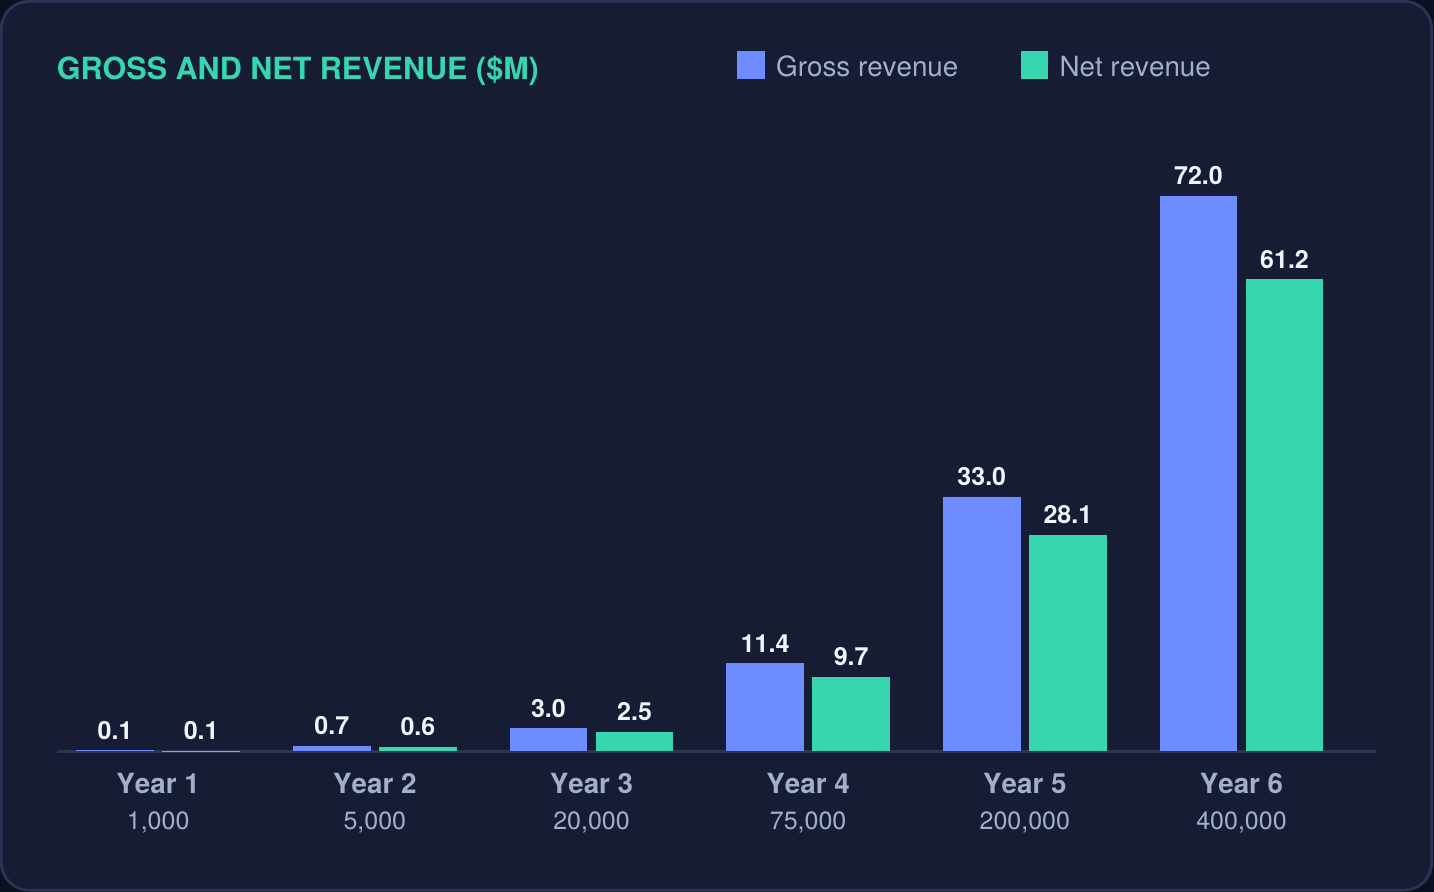Click the 75,000 count under Year 4
Viewport: 1434px width, 892px height.
click(808, 821)
